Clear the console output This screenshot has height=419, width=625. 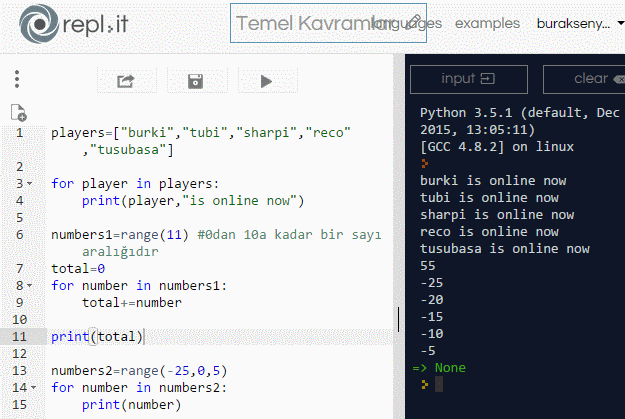[x=590, y=79]
